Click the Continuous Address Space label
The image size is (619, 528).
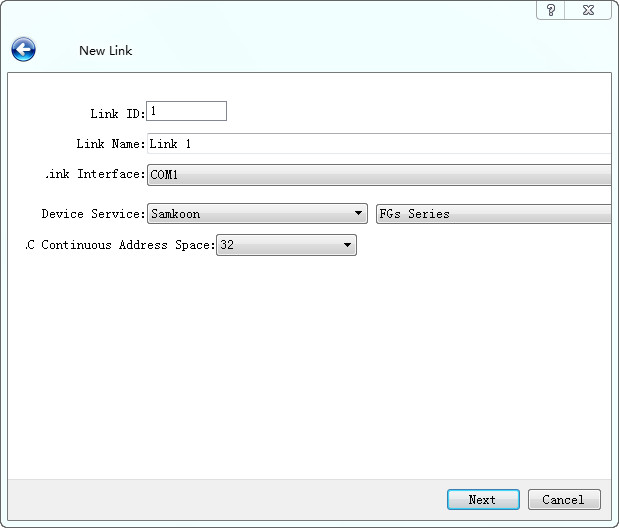120,245
